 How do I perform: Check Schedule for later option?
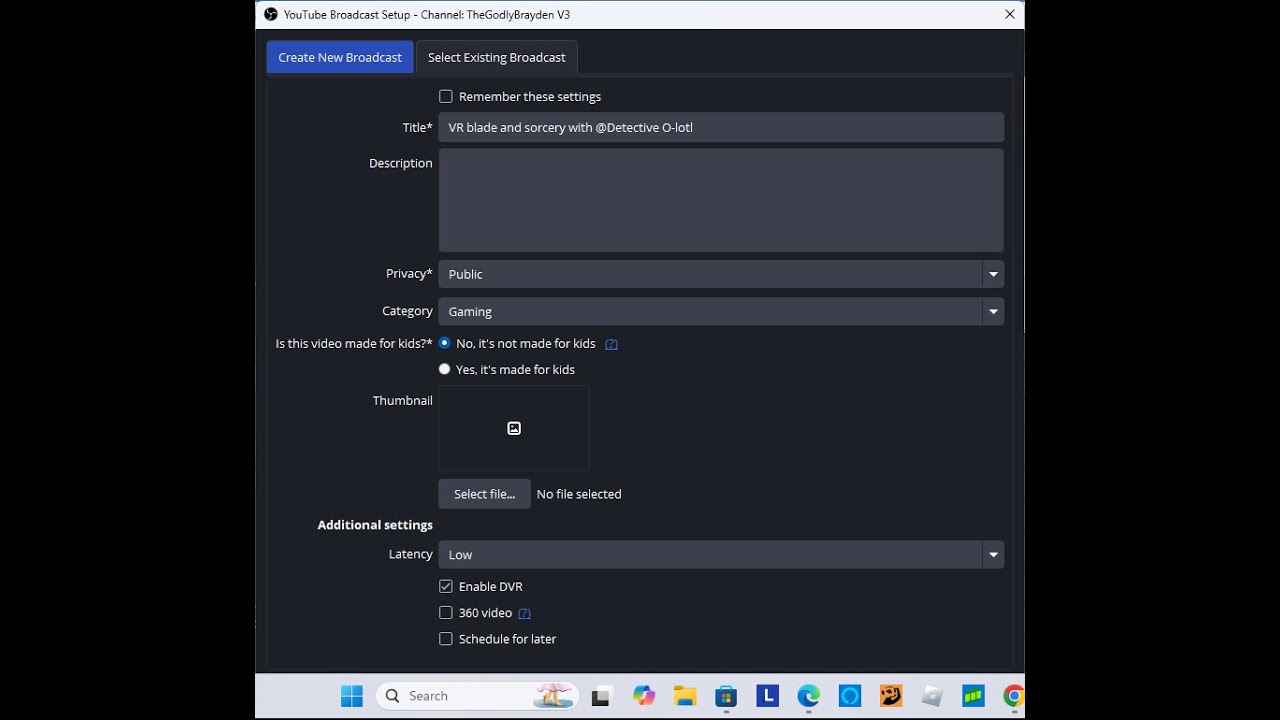tap(446, 639)
